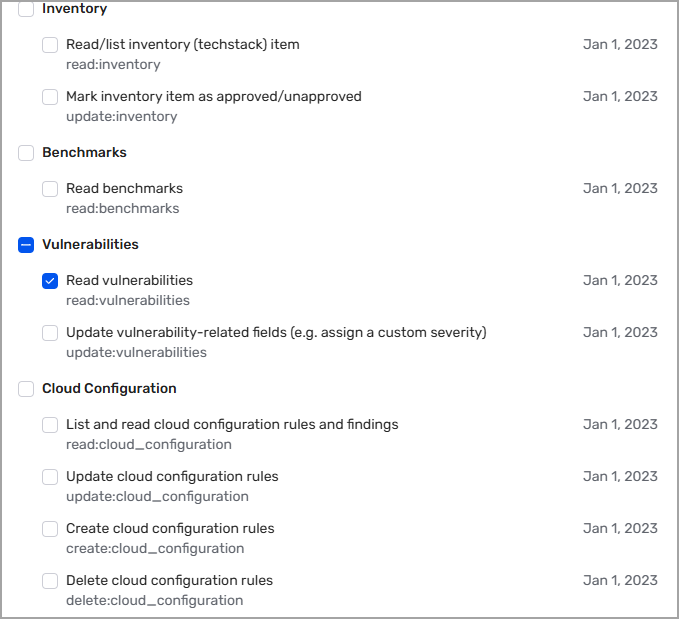Click the Cloud Configuration section label

(109, 388)
